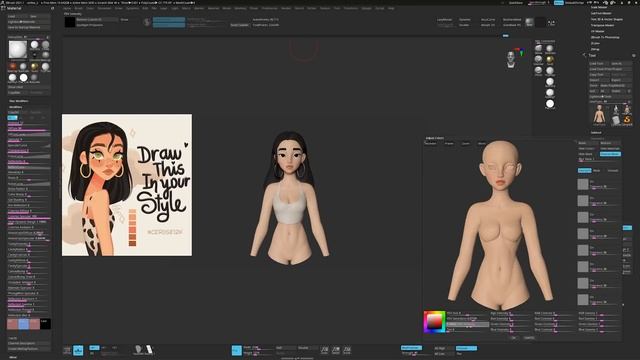Viewport: 640px width, 360px height.
Task: Select the female body tool thumbnail in Tool panel
Action: (599, 114)
